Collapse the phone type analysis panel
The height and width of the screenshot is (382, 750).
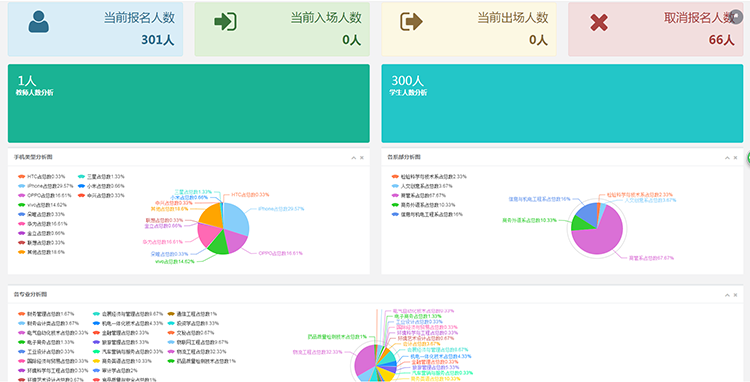tap(353, 157)
